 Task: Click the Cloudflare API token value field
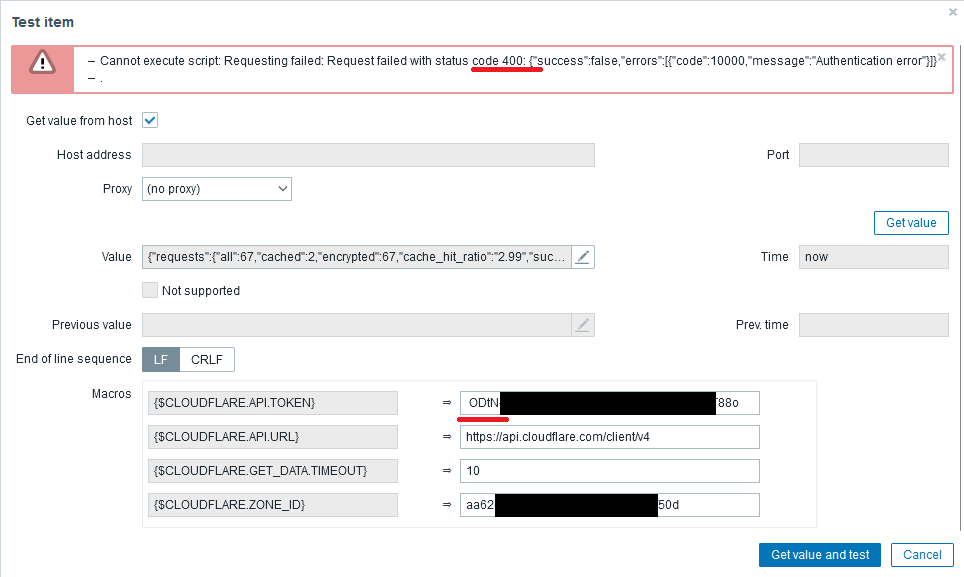coord(609,403)
